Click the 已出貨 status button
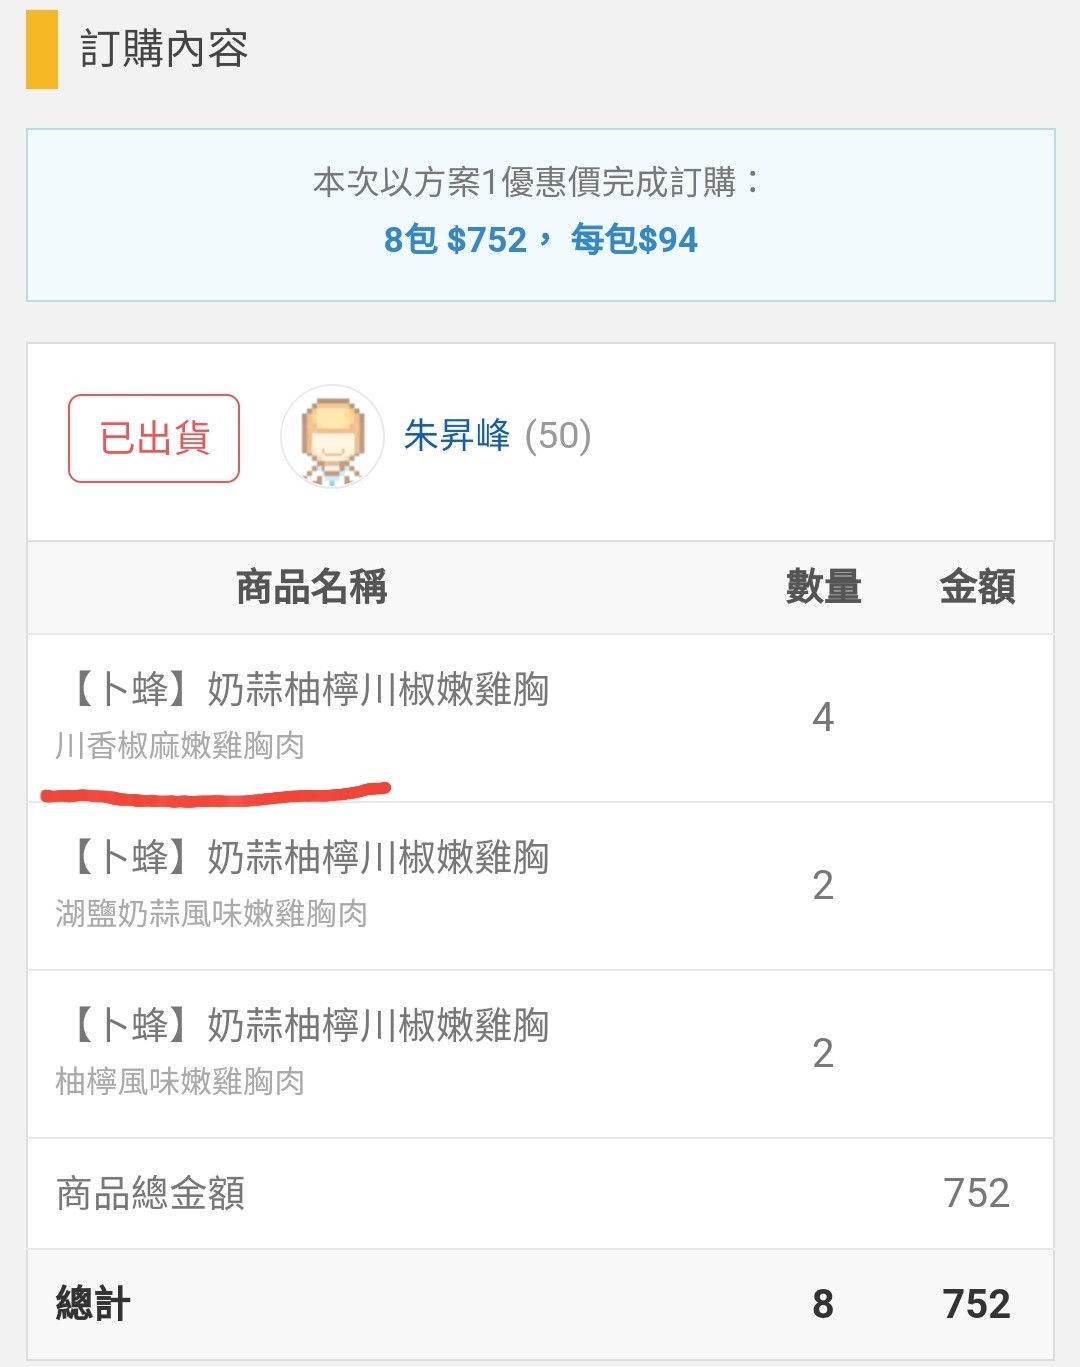1080x1367 pixels. click(154, 438)
